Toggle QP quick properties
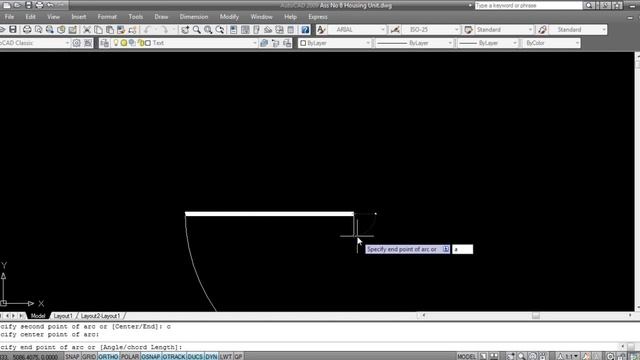This screenshot has width=640, height=360. [238, 356]
